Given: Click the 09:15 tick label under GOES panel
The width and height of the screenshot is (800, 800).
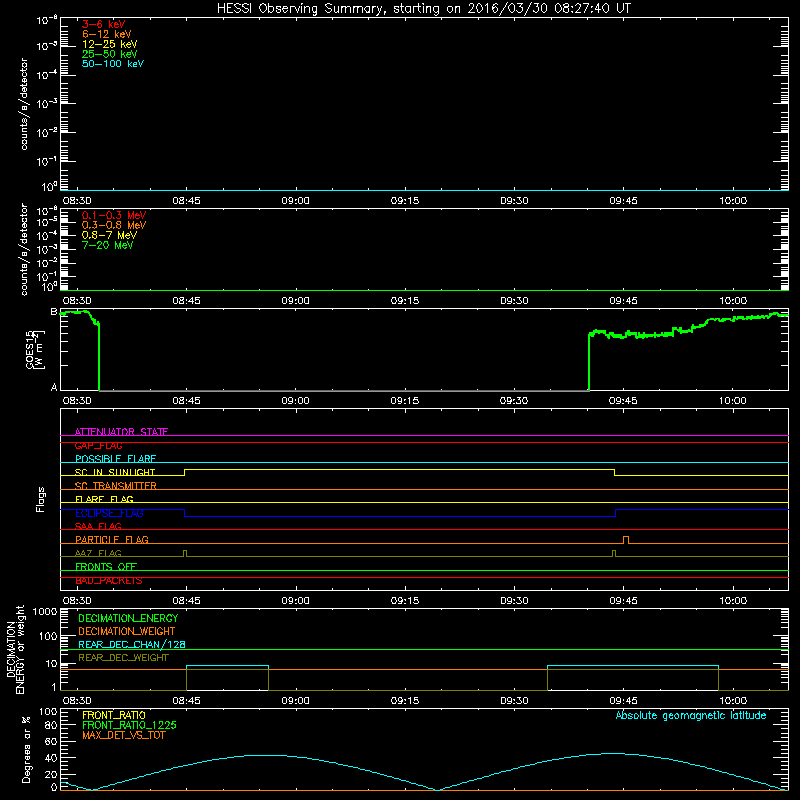Looking at the screenshot, I should [405, 400].
